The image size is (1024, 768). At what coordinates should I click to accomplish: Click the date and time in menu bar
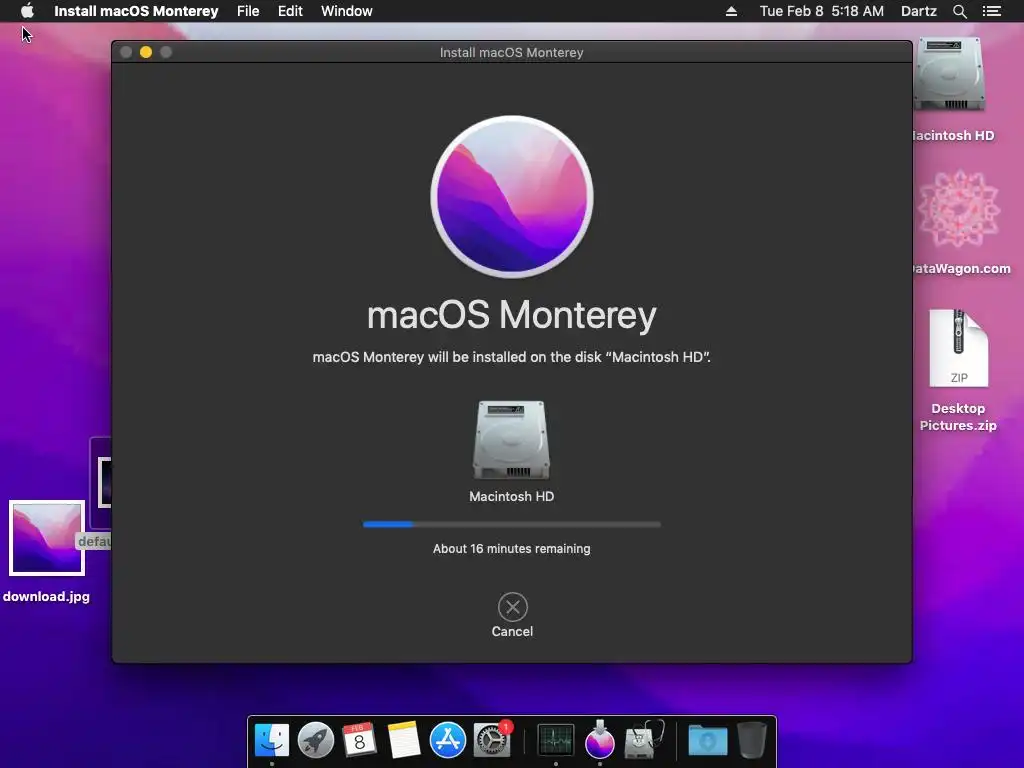coord(822,11)
